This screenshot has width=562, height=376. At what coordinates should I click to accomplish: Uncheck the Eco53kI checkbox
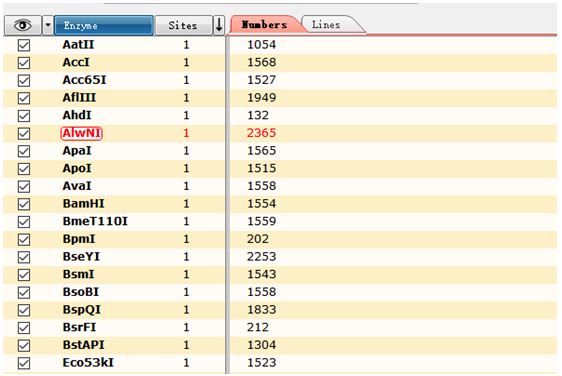pos(24,363)
